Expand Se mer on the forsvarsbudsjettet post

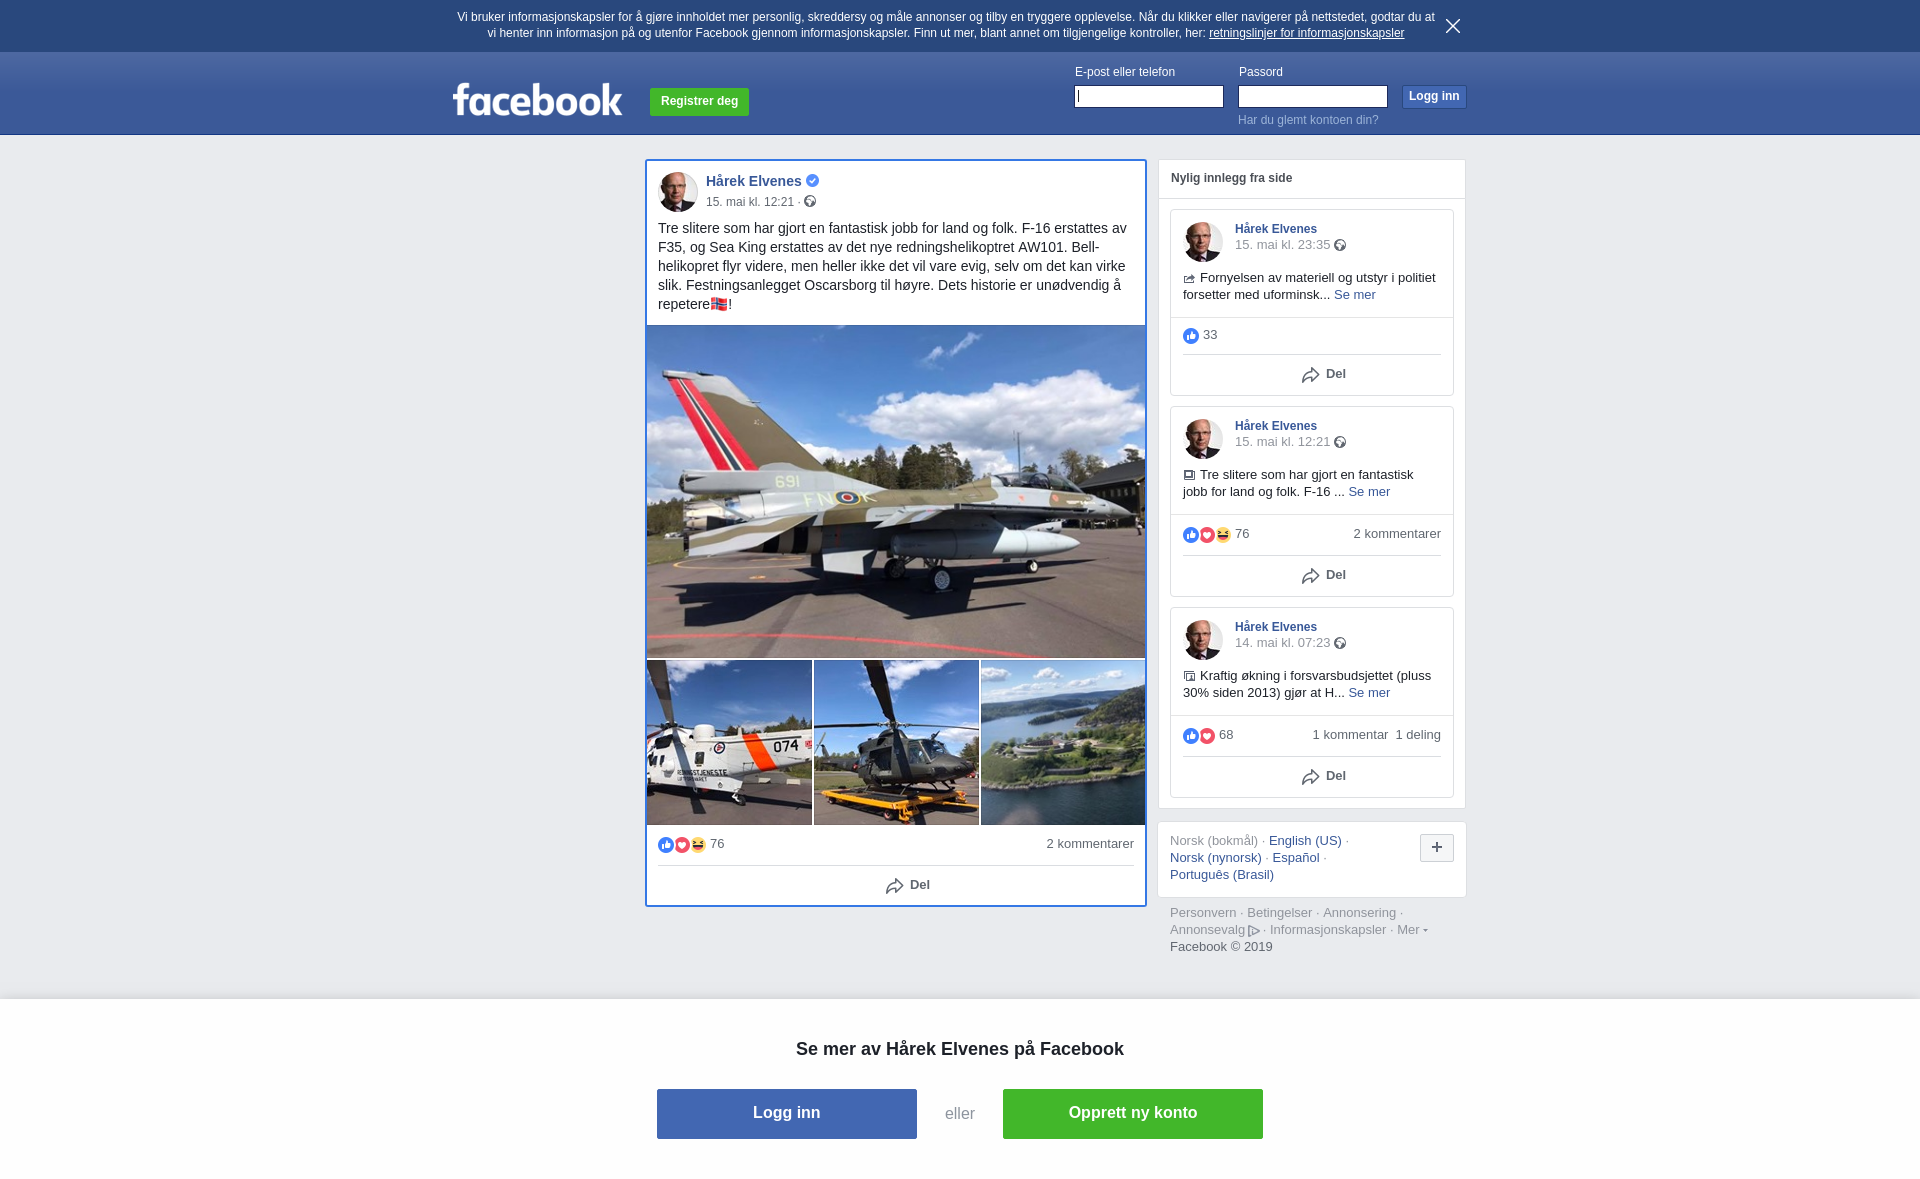click(x=1369, y=693)
